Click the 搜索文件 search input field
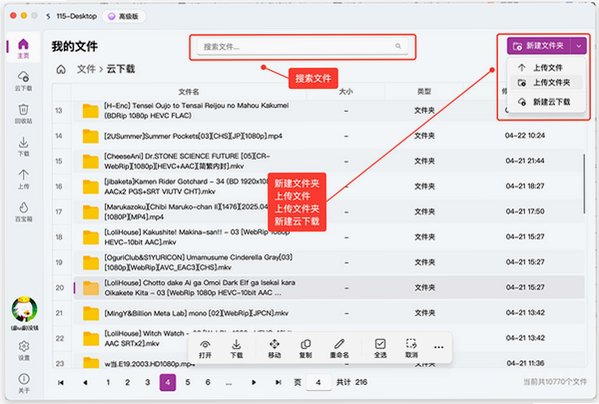599x404 pixels. 303,47
